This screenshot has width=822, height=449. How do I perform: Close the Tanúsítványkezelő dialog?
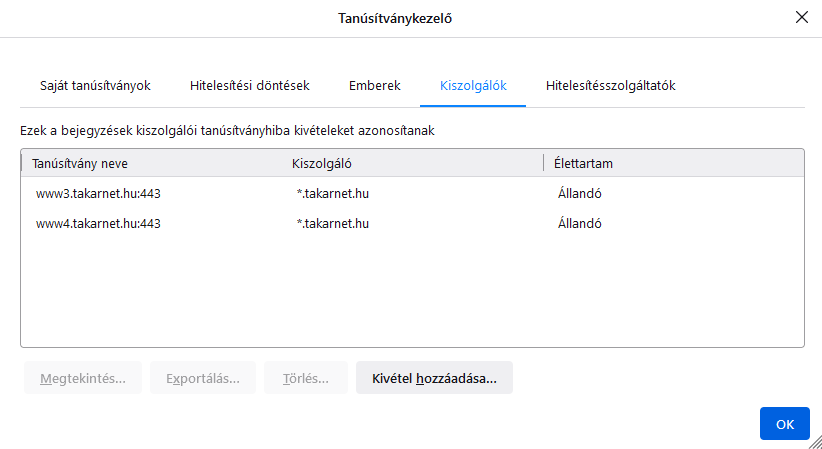pyautogui.click(x=800, y=17)
